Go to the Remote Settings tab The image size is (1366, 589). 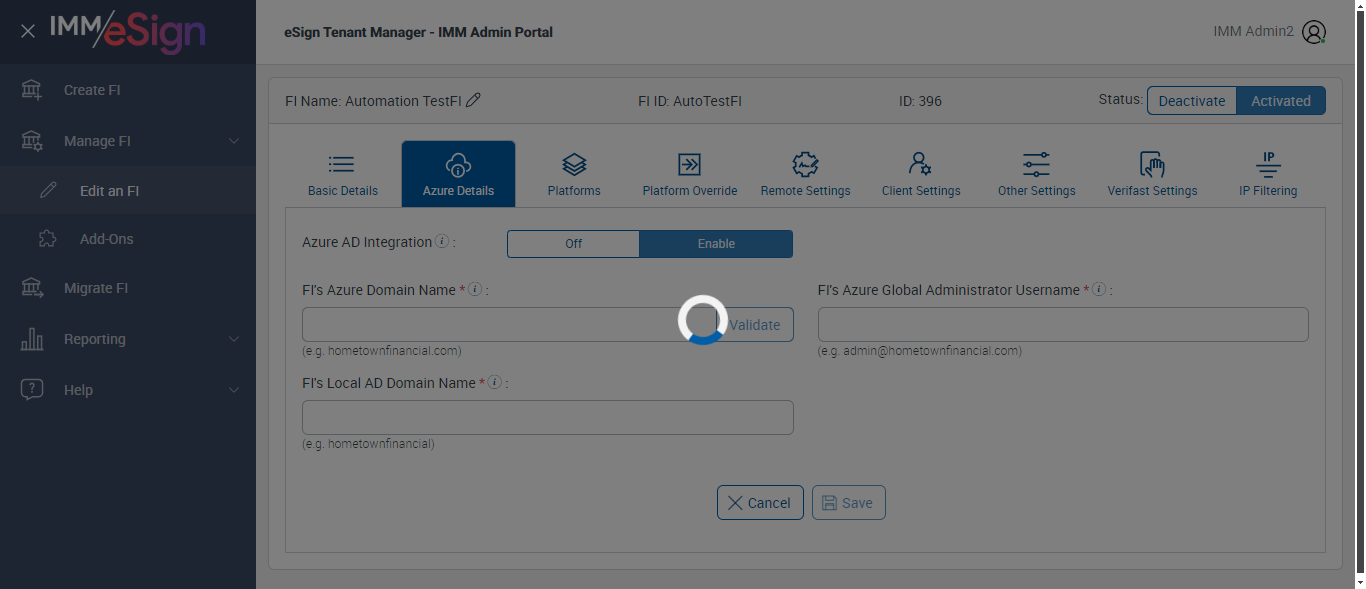(x=805, y=174)
